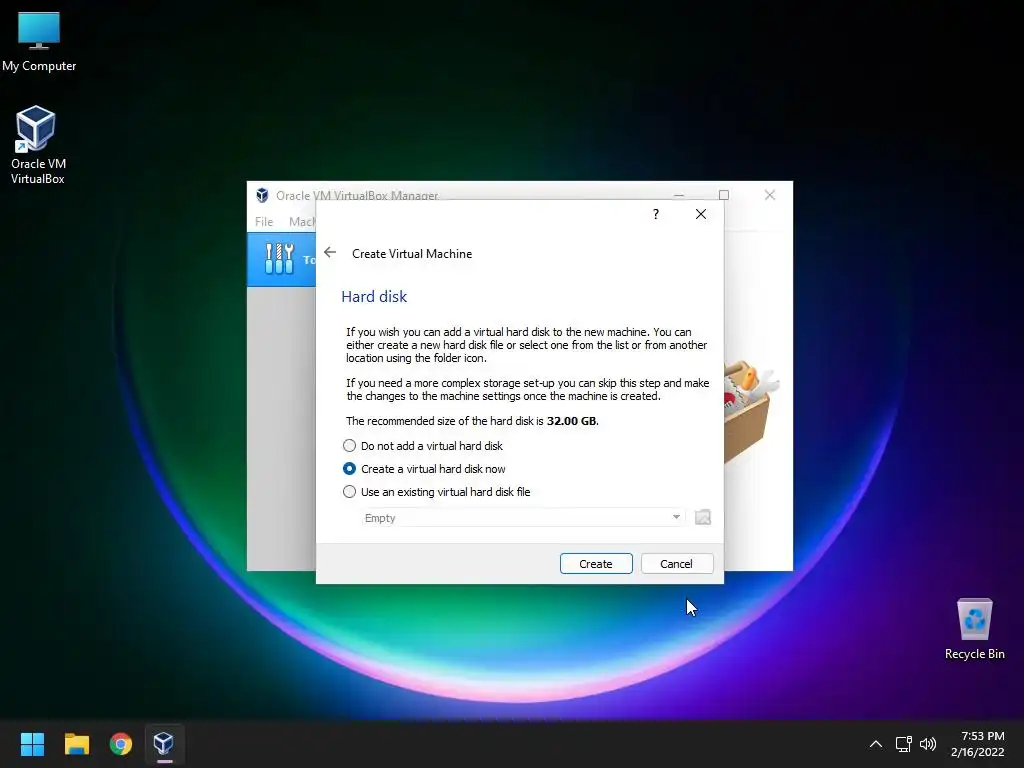Open the File menu in VirtualBox Manager

pyautogui.click(x=264, y=221)
